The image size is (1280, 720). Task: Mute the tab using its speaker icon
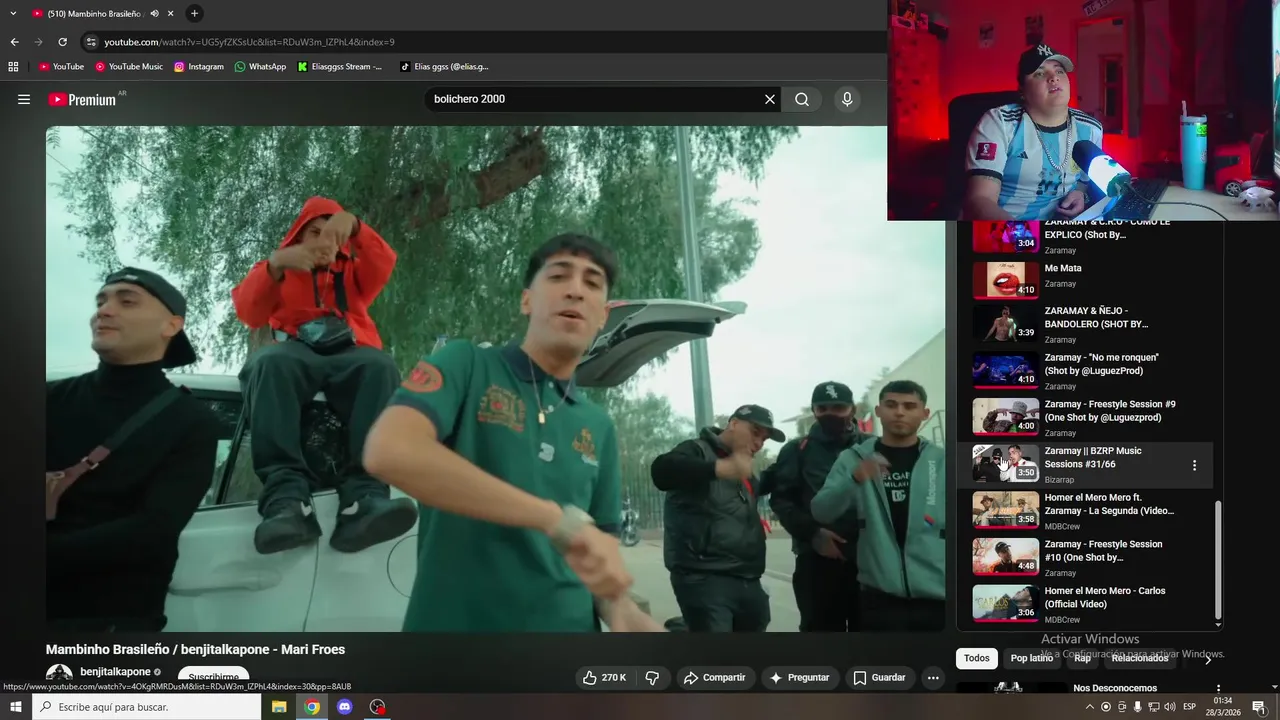coord(154,13)
